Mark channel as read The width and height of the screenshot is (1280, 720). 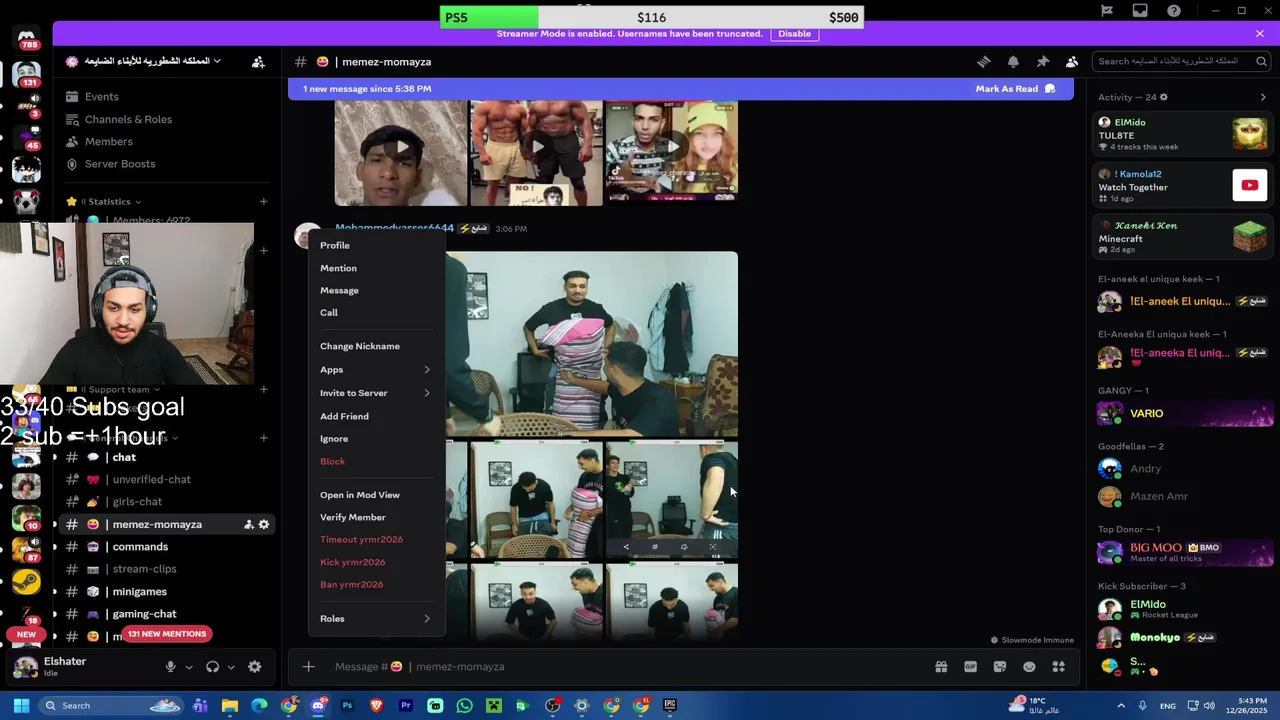tap(1016, 89)
